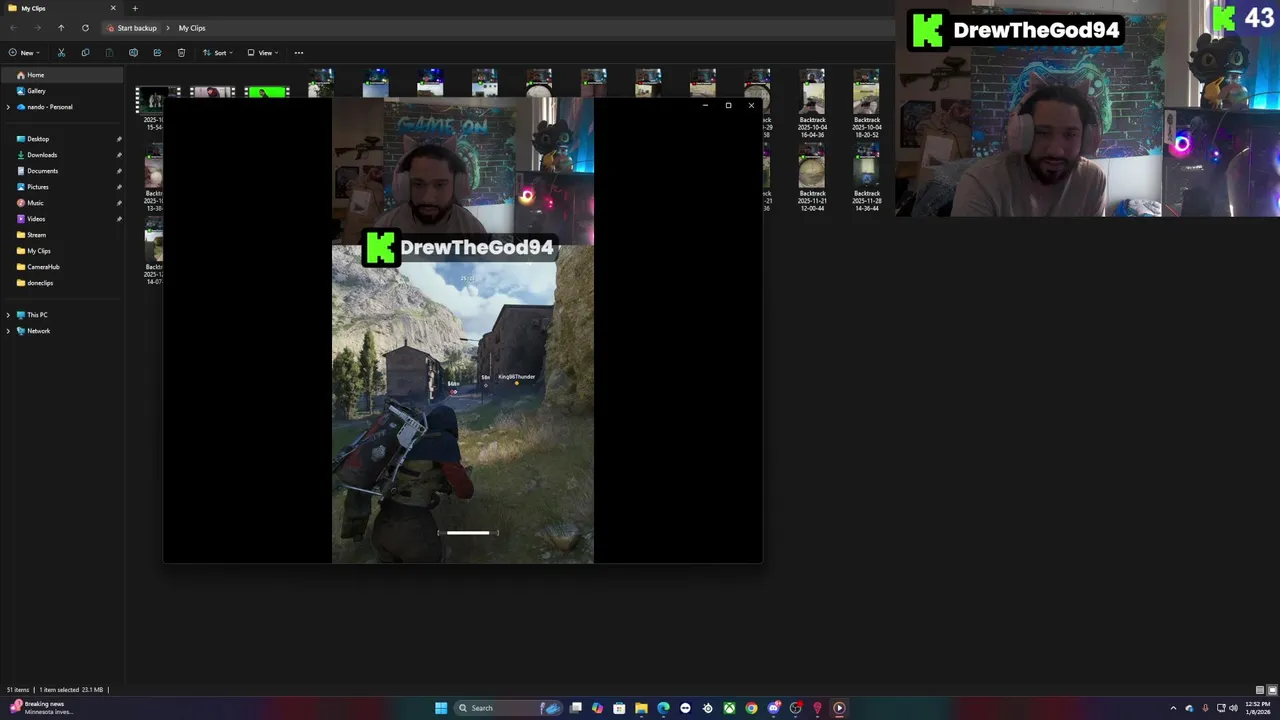Open Home in the navigation pane
The image size is (1280, 720).
point(62,75)
